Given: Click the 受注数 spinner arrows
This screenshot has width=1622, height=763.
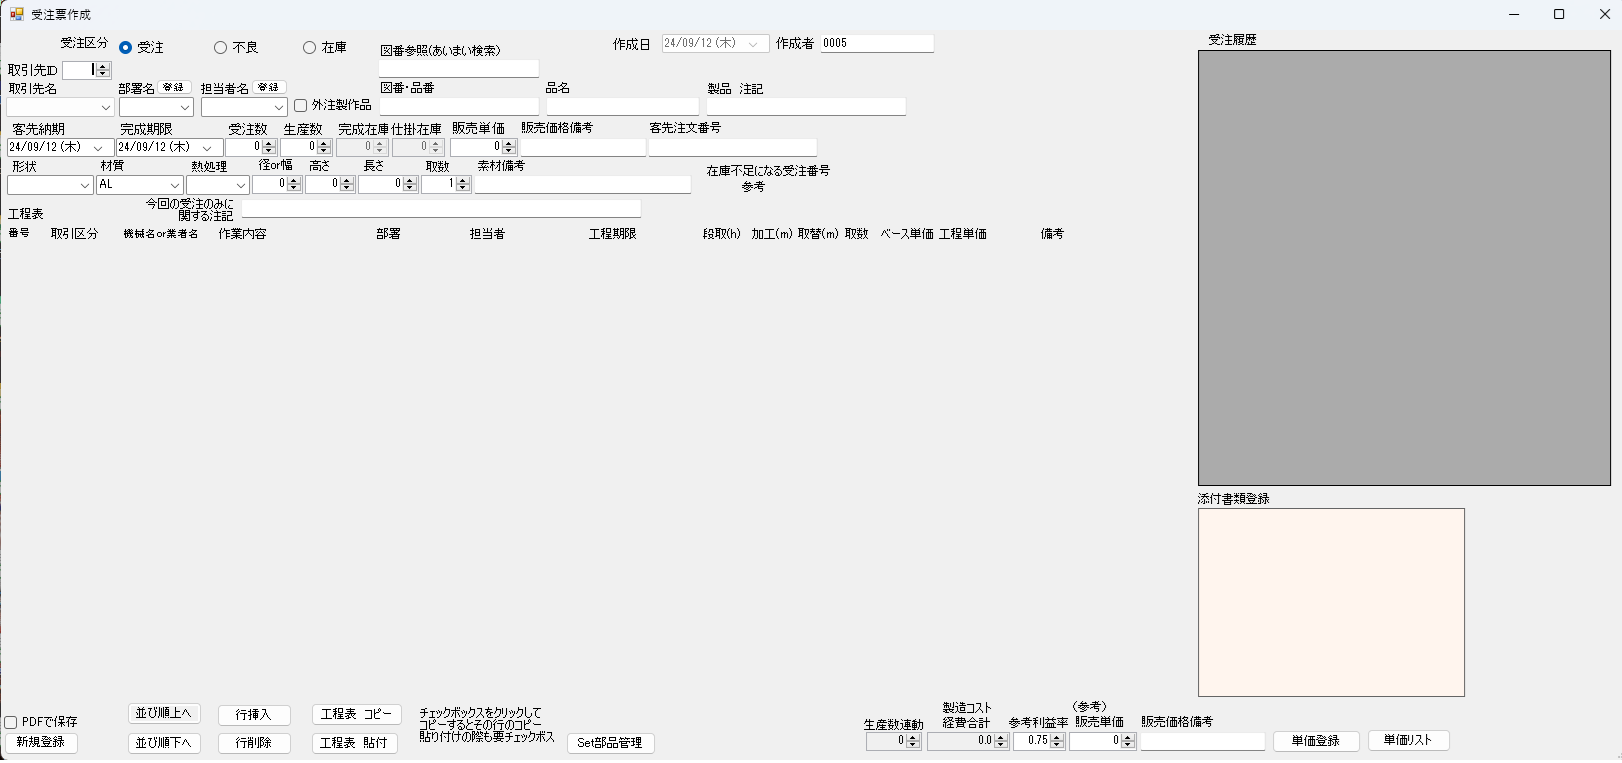Looking at the screenshot, I should click(x=268, y=147).
